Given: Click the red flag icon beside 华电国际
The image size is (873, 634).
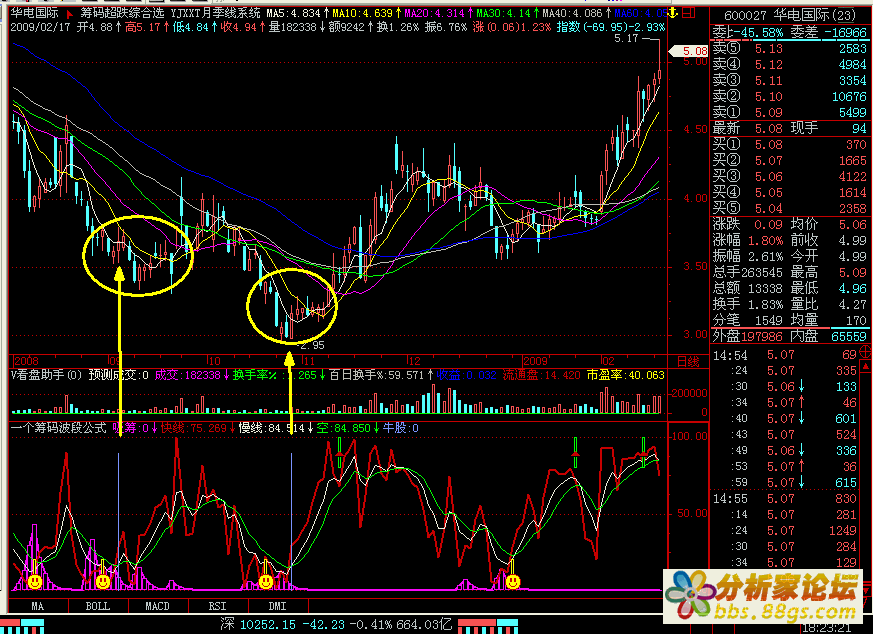Looking at the screenshot, I should click(x=70, y=13).
